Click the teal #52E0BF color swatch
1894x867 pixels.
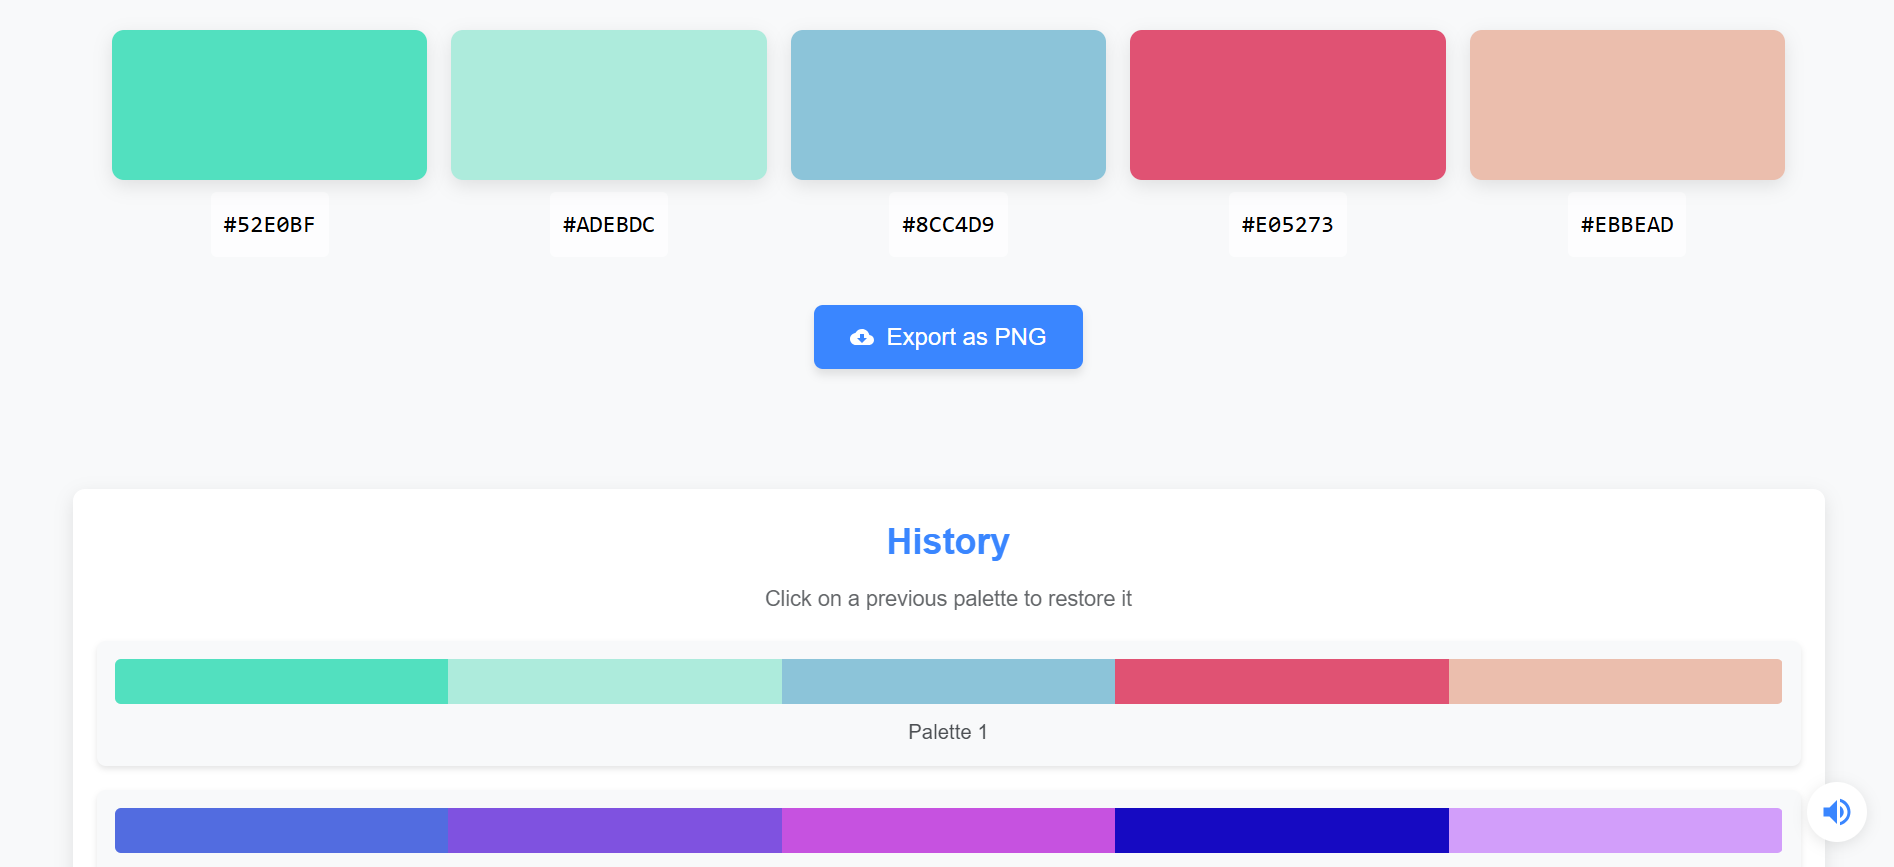269,105
